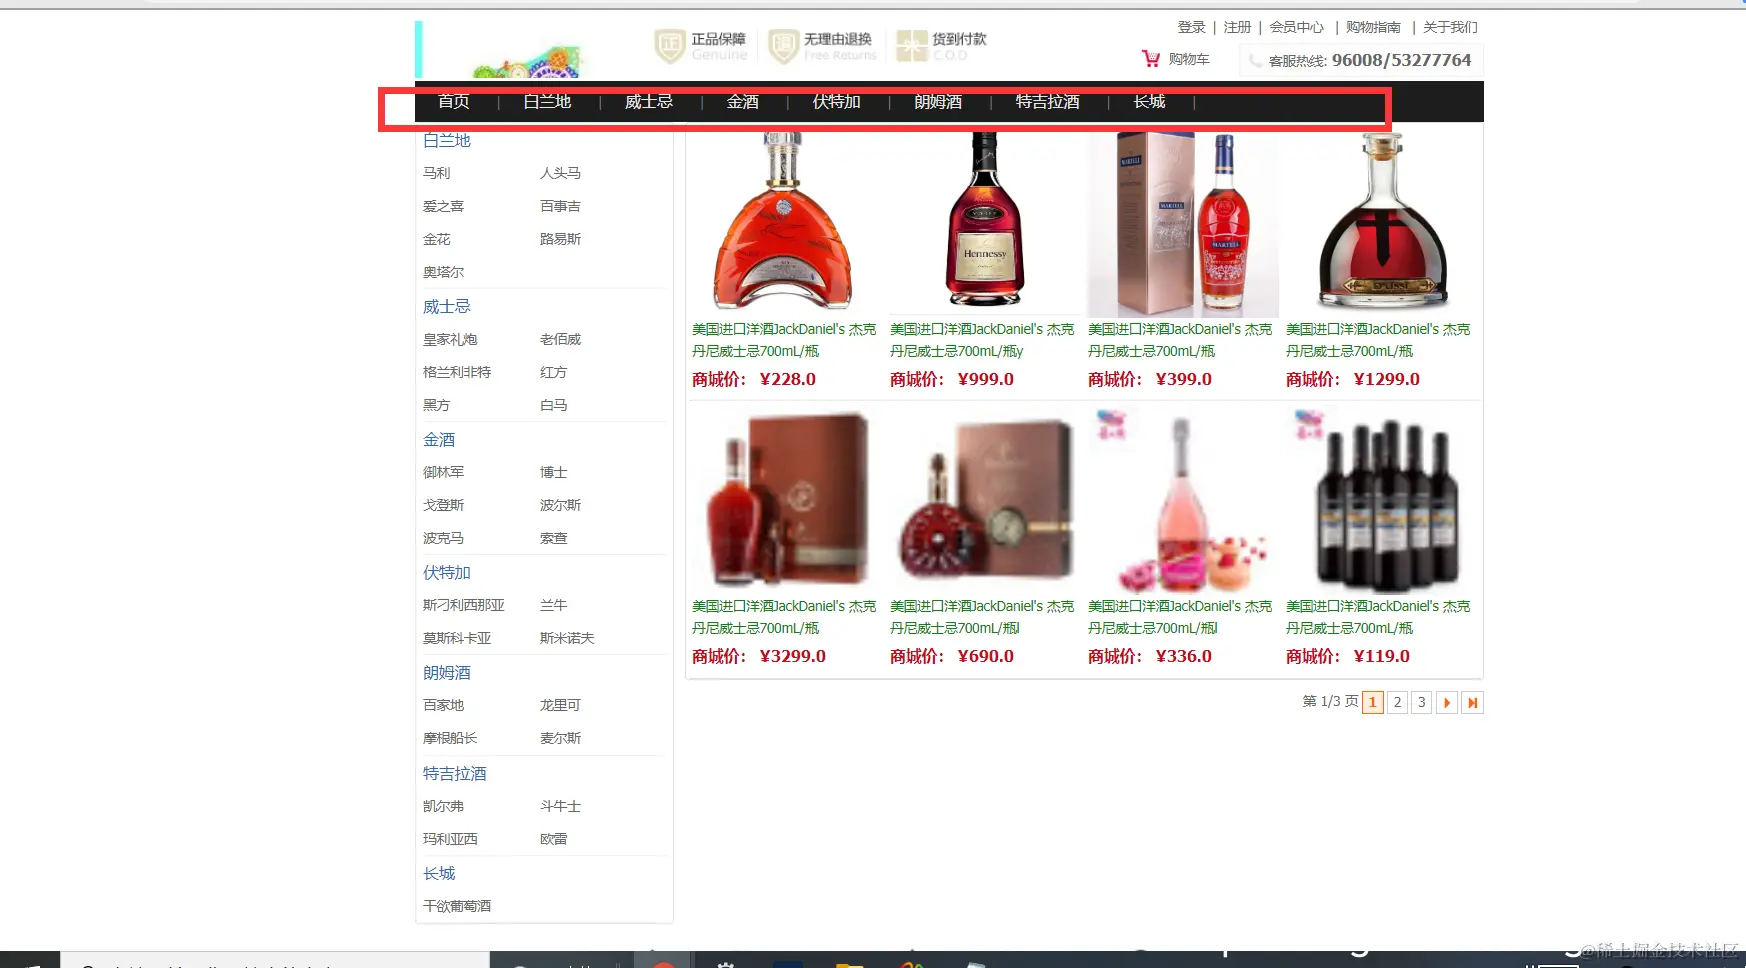The width and height of the screenshot is (1746, 968).
Task: Select 百家地 brand in sidebar
Action: 443,705
